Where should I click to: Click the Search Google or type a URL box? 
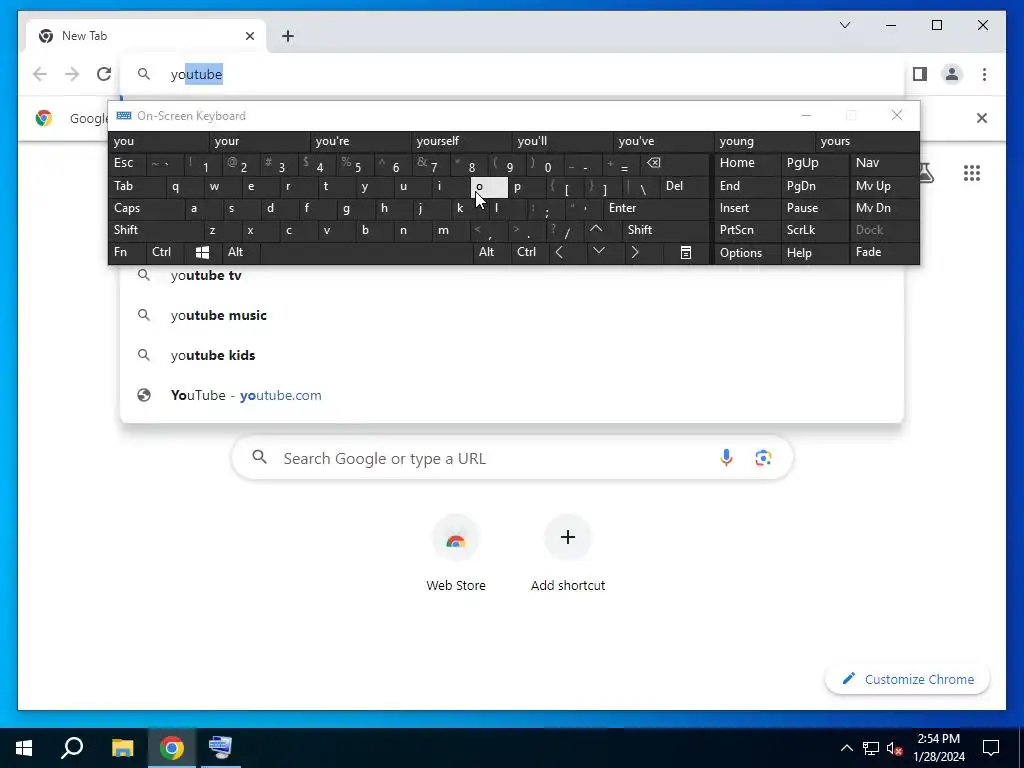512,458
